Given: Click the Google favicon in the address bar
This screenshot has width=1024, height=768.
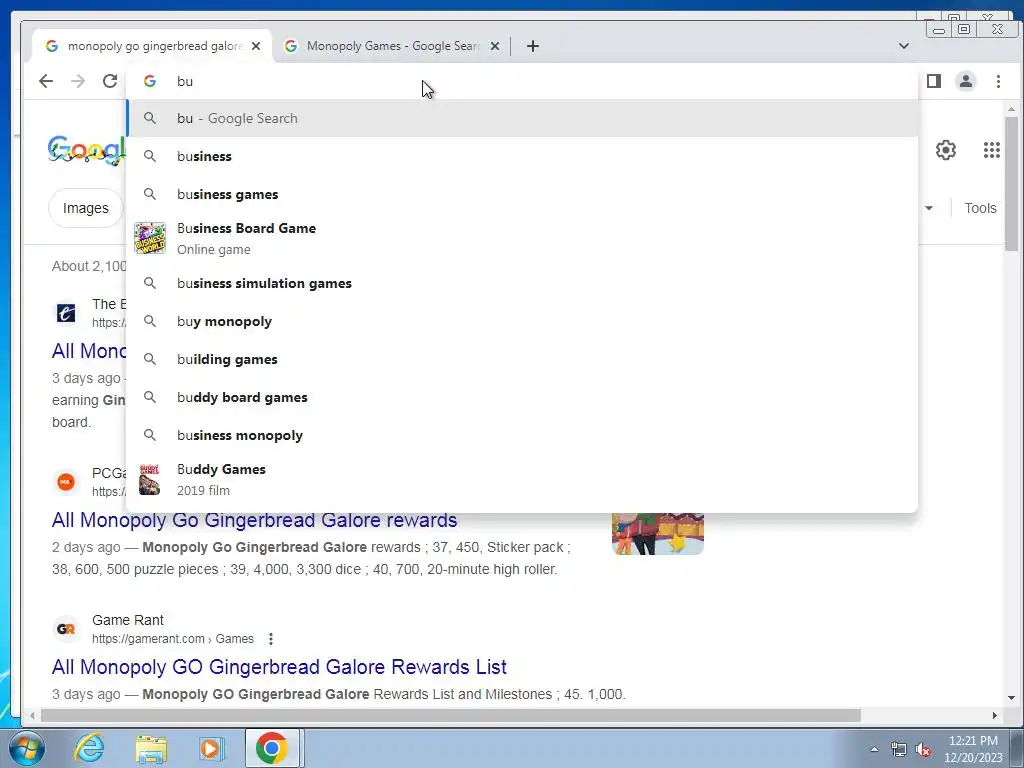Looking at the screenshot, I should tap(150, 81).
